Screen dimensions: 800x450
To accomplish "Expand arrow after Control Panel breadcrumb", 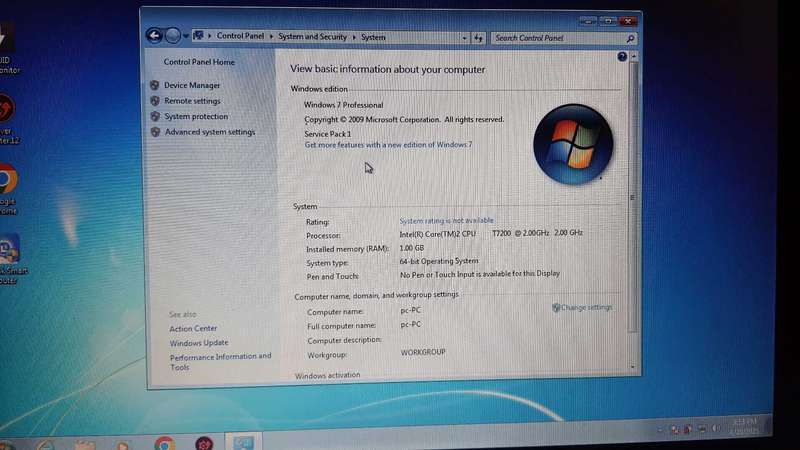I will point(271,37).
